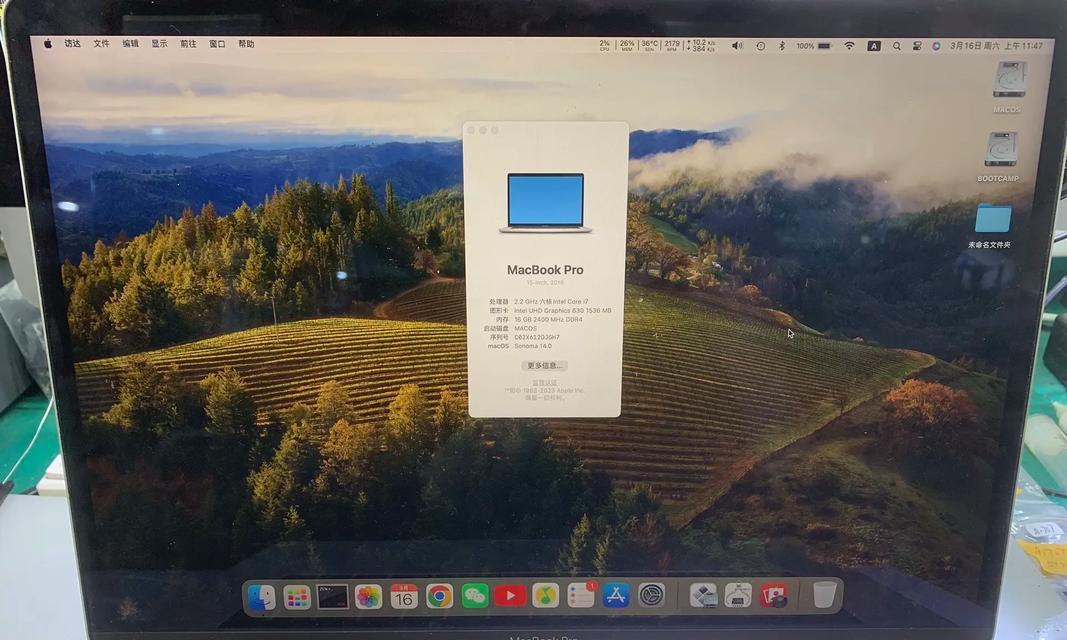Open the App Store from the Dock
The height and width of the screenshot is (640, 1067).
tap(617, 595)
